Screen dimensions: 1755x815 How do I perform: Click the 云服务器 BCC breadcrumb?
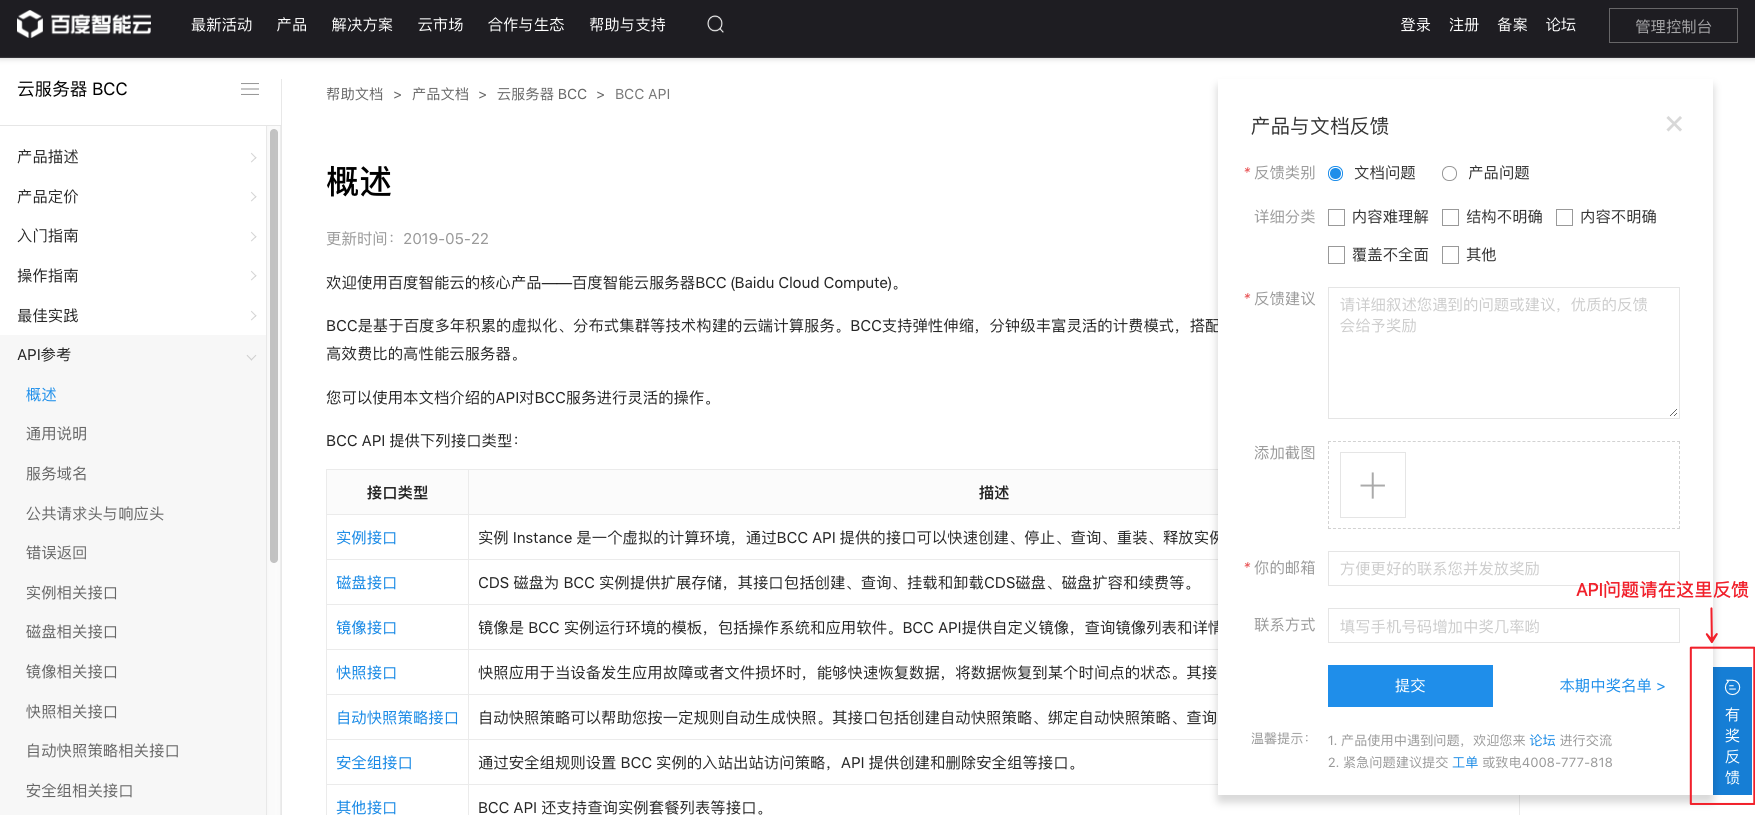click(x=542, y=94)
